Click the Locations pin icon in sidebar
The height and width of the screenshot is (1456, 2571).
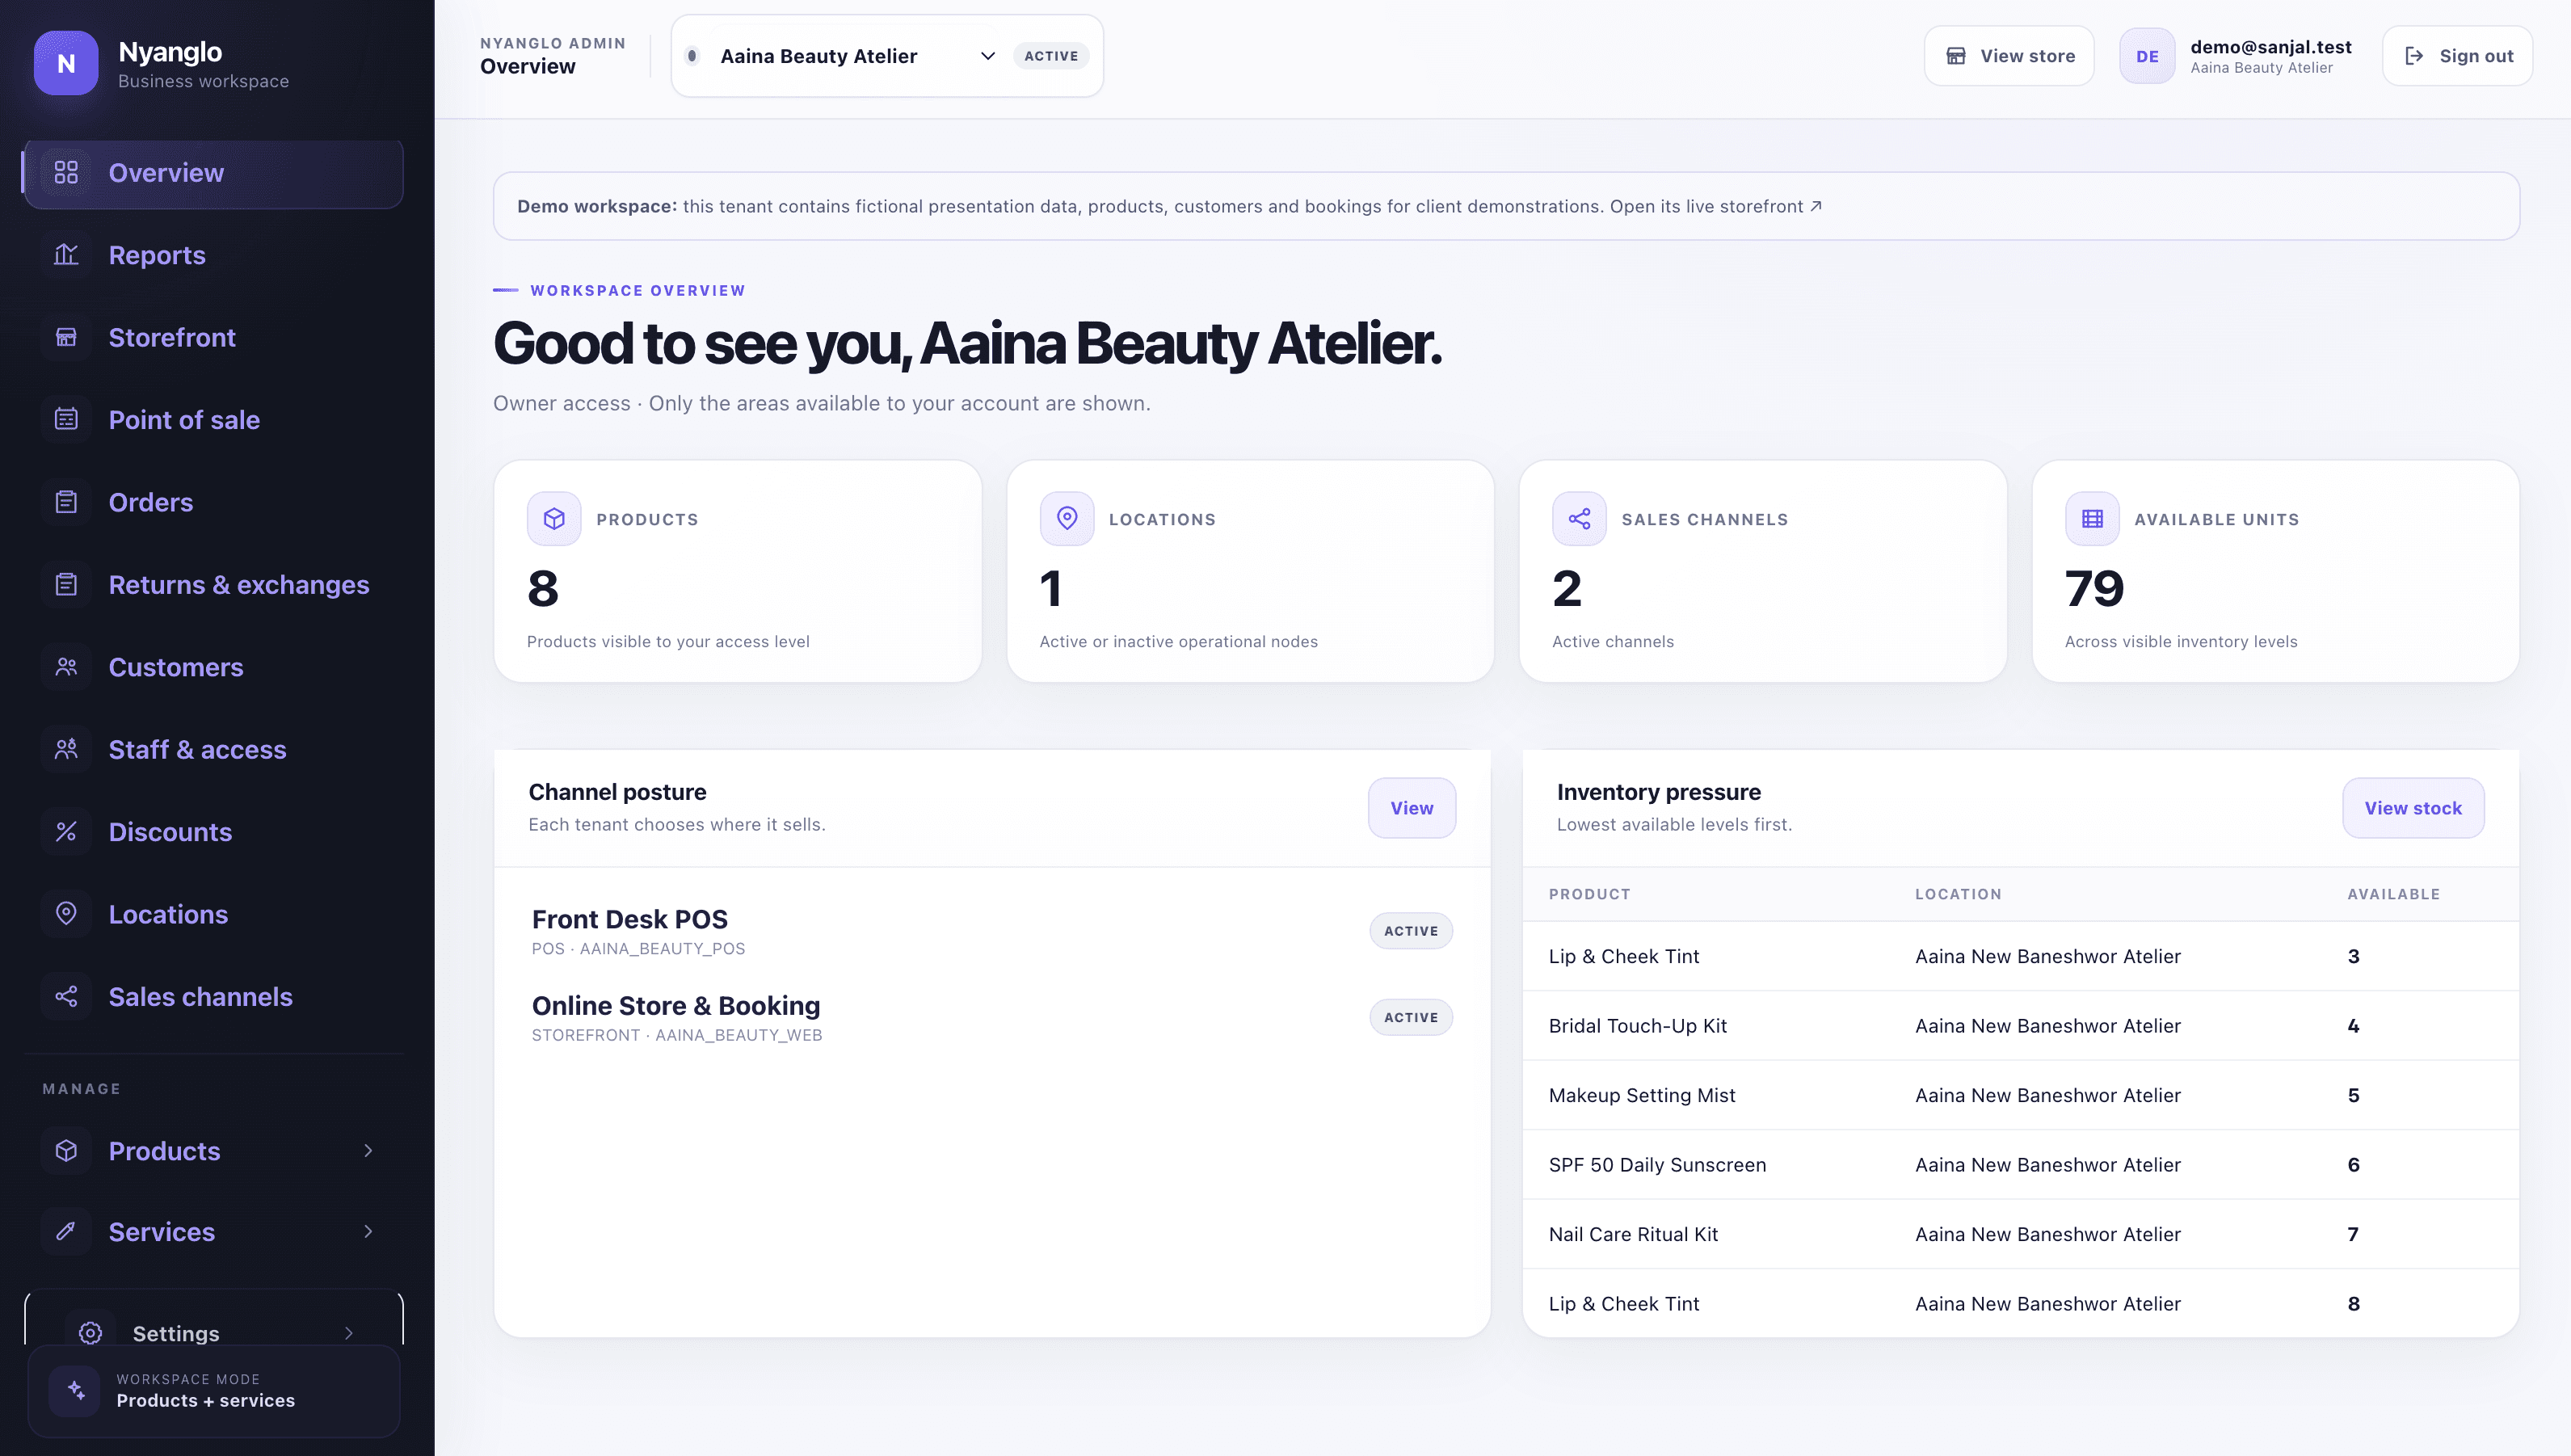coord(66,914)
